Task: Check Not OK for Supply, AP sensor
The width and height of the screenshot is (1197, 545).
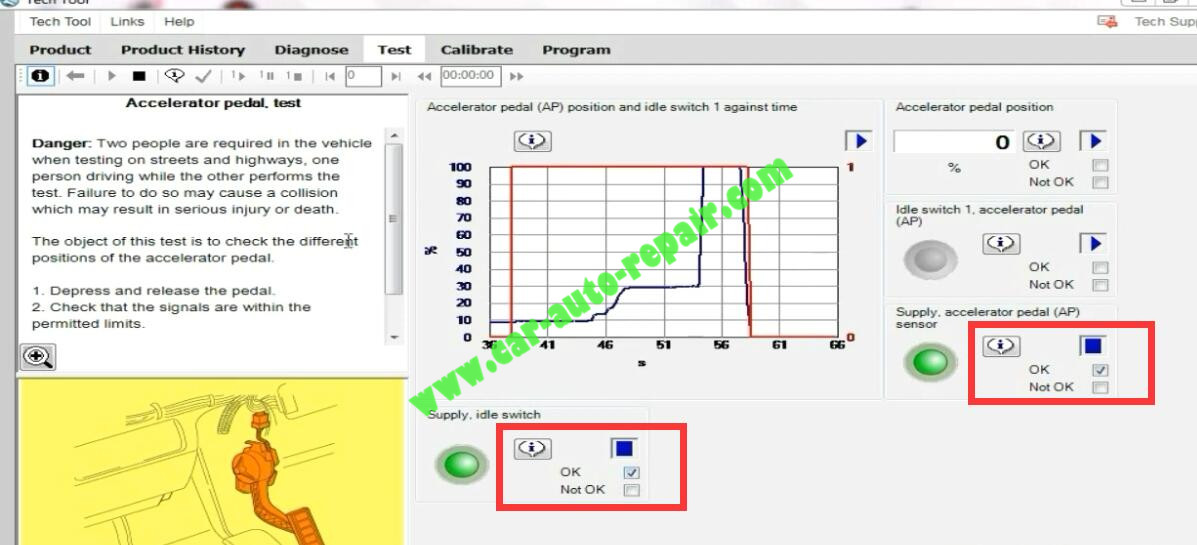Action: point(1100,388)
